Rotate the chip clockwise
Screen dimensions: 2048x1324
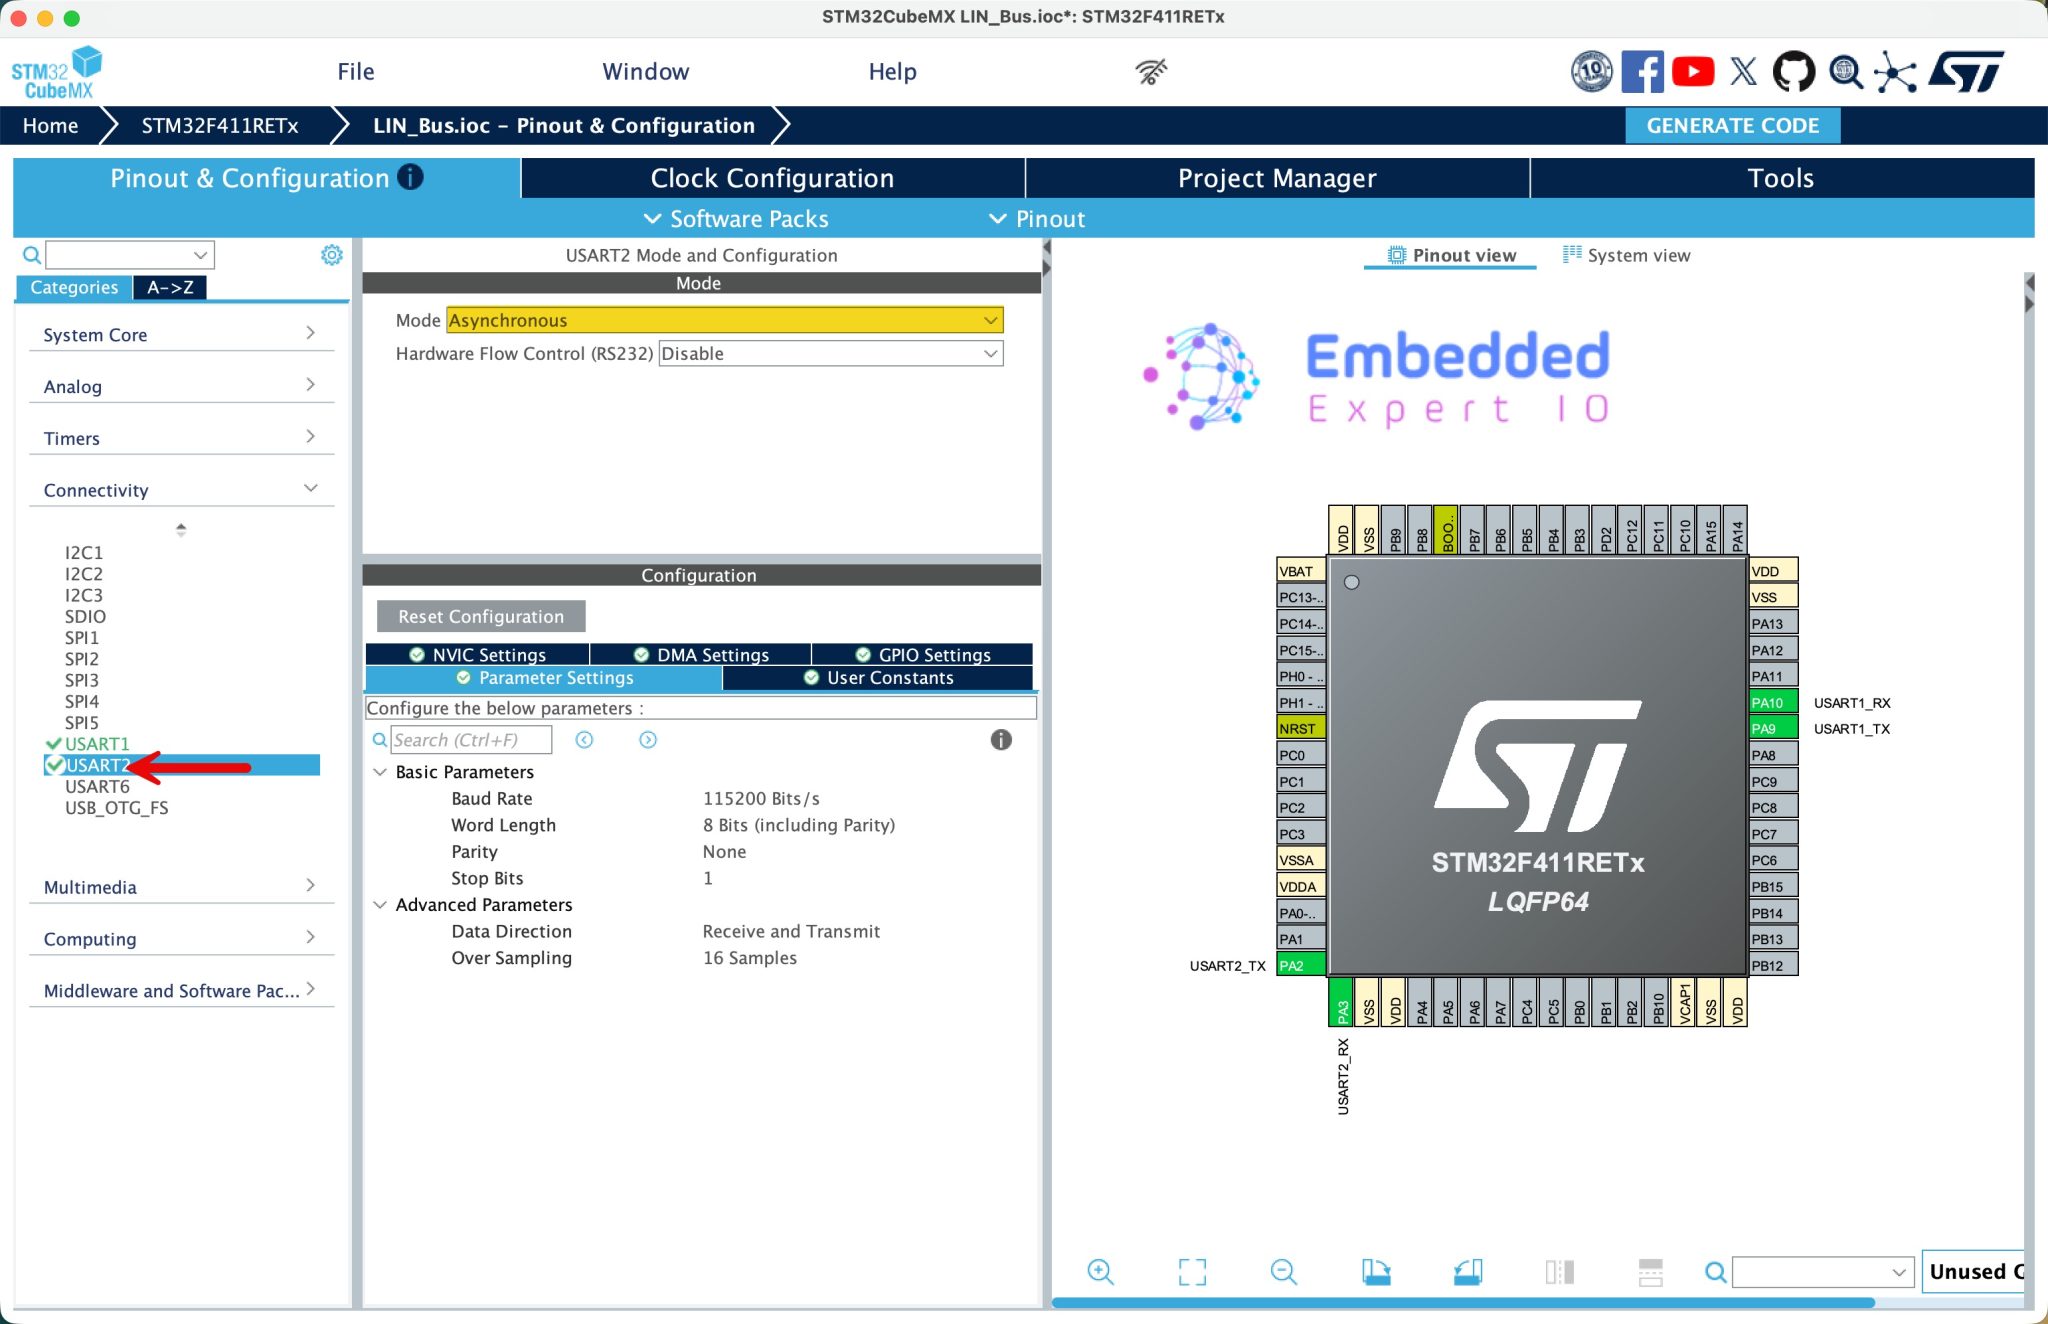1375,1271
